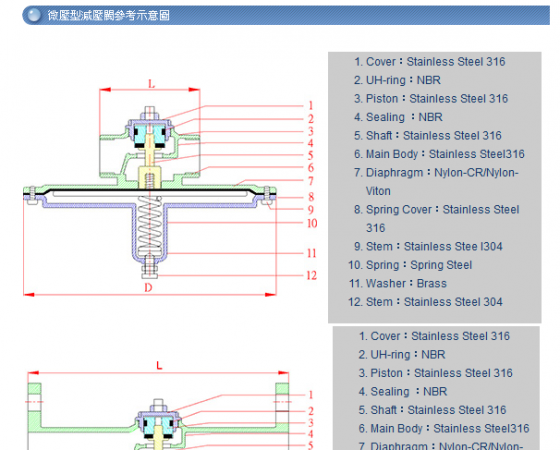560x450 pixels.
Task: Select '11. Washer: Brass' line
Action: coord(398,284)
